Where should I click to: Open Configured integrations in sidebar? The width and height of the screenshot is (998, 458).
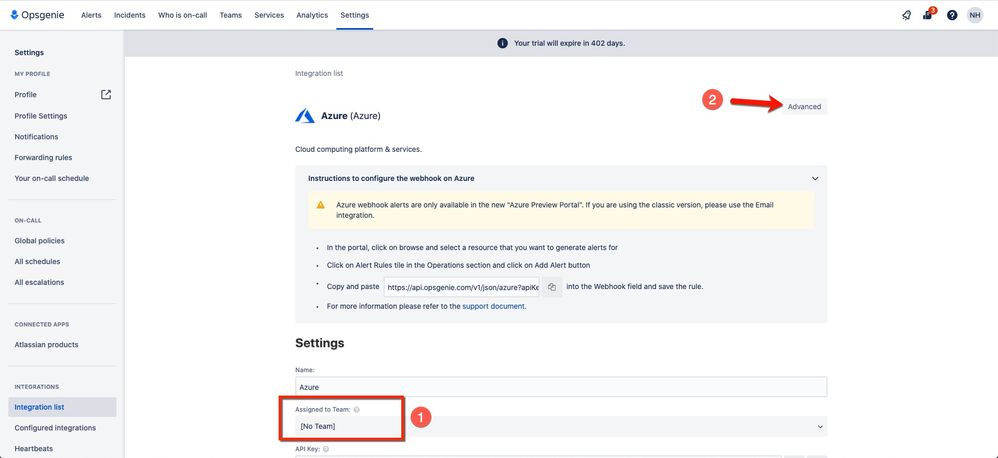pyautogui.click(x=55, y=428)
